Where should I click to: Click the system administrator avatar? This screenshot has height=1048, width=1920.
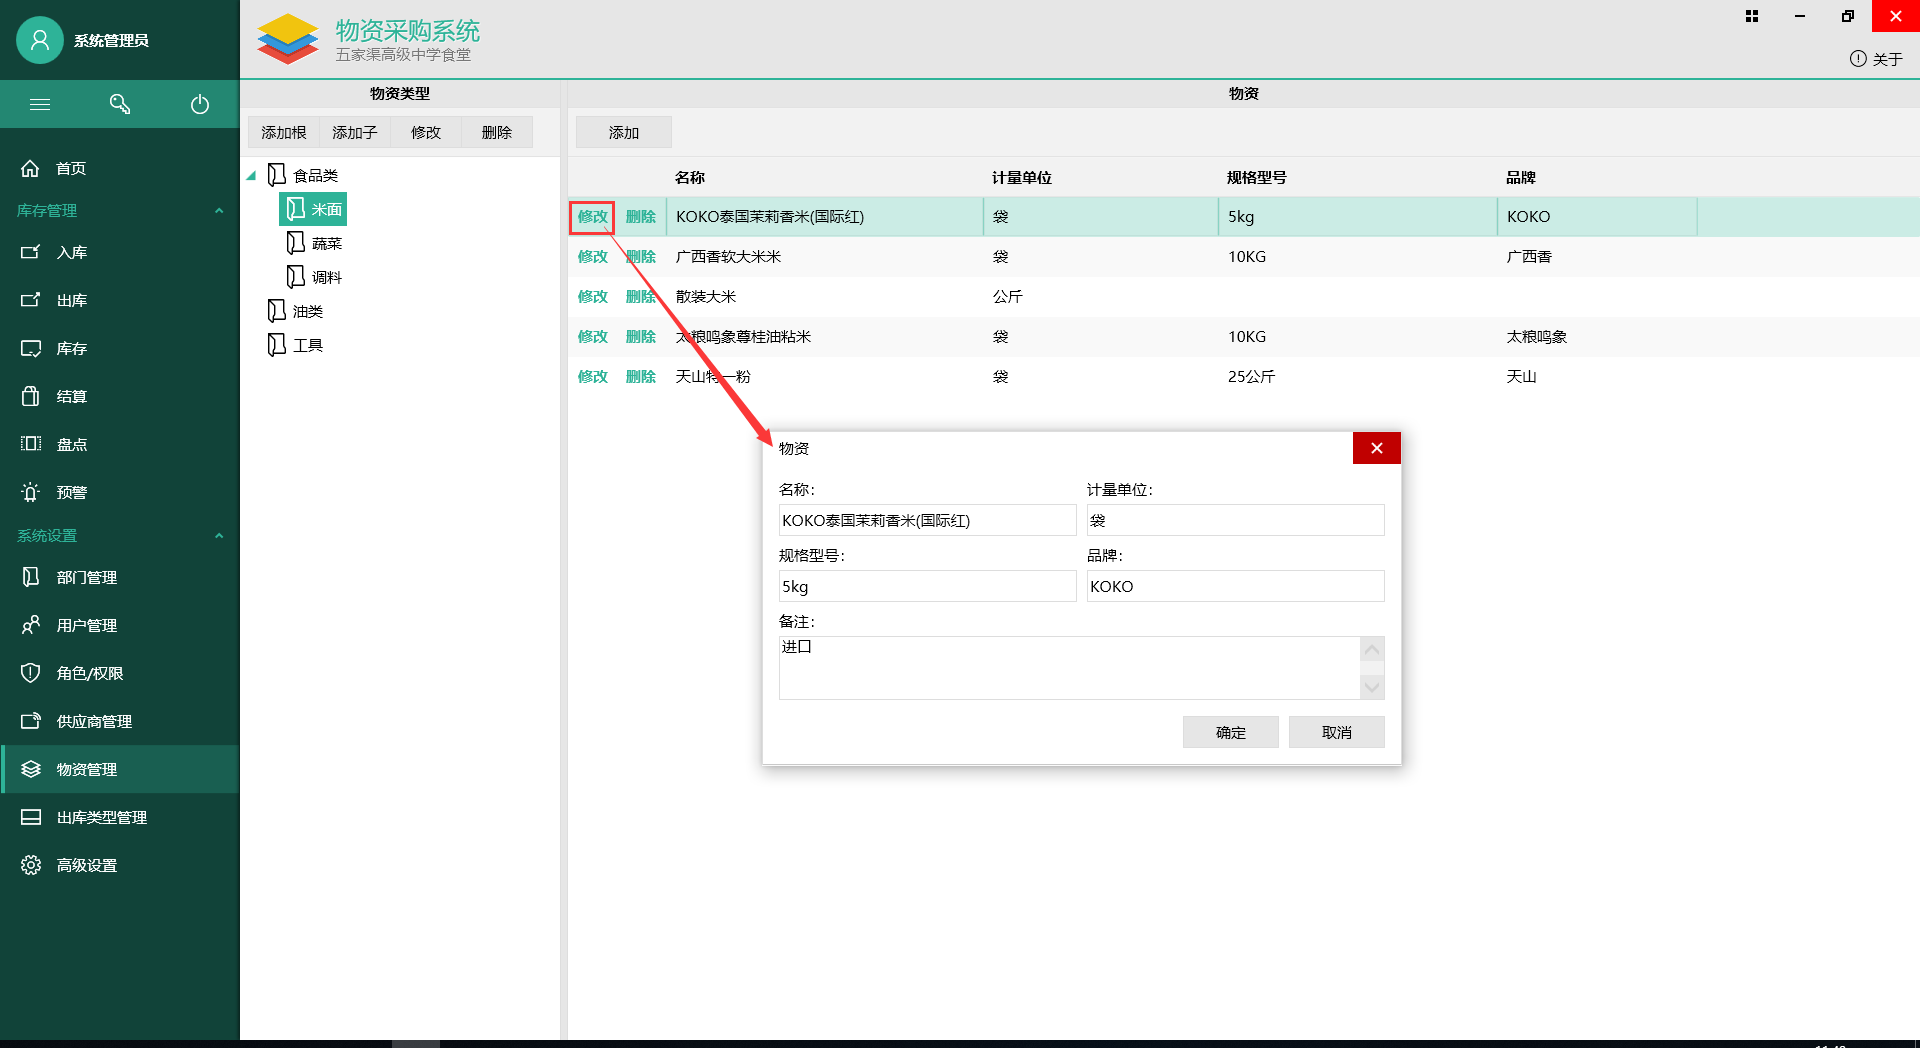click(x=40, y=40)
